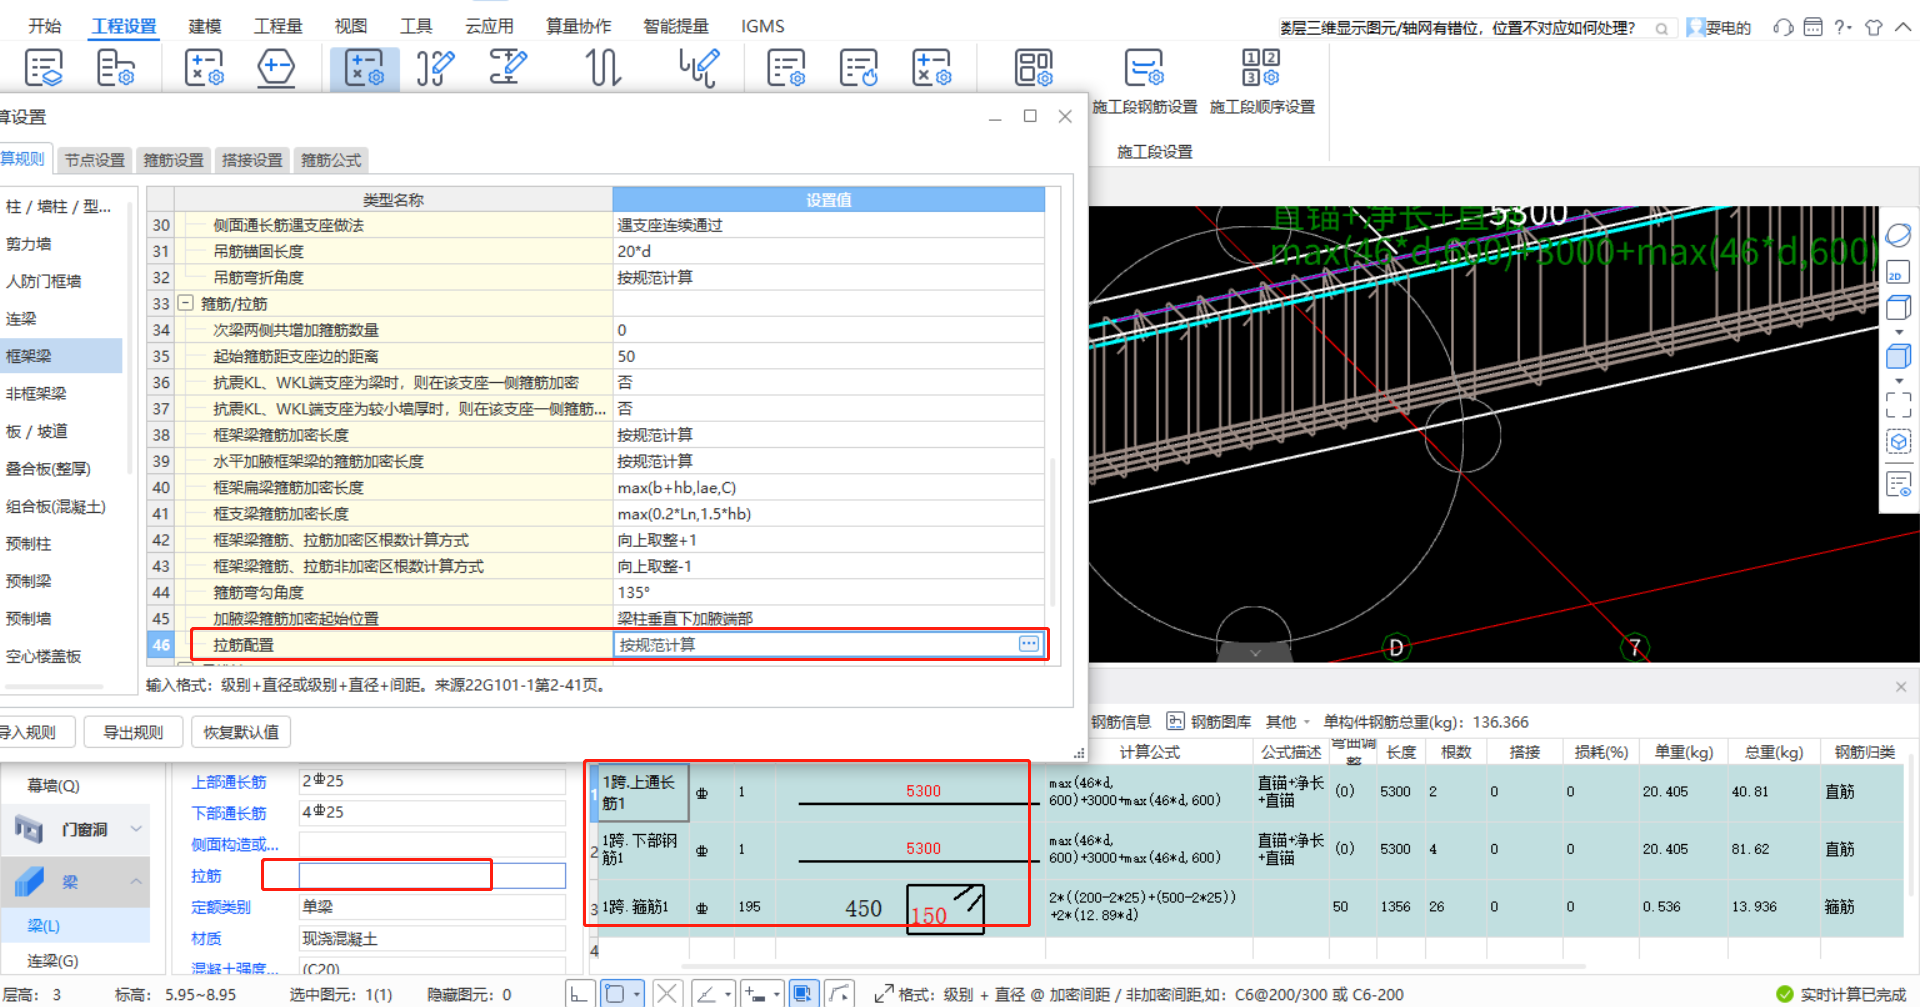The width and height of the screenshot is (1920, 1007).
Task: Click the rebar hook with pencil icon
Action: click(435, 68)
